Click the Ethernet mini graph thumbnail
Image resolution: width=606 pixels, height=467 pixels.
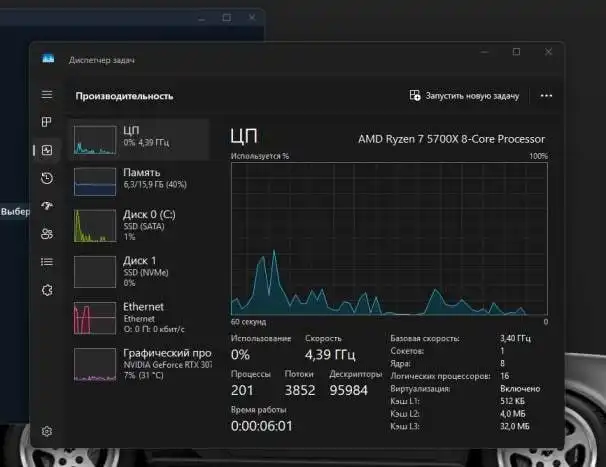95,318
